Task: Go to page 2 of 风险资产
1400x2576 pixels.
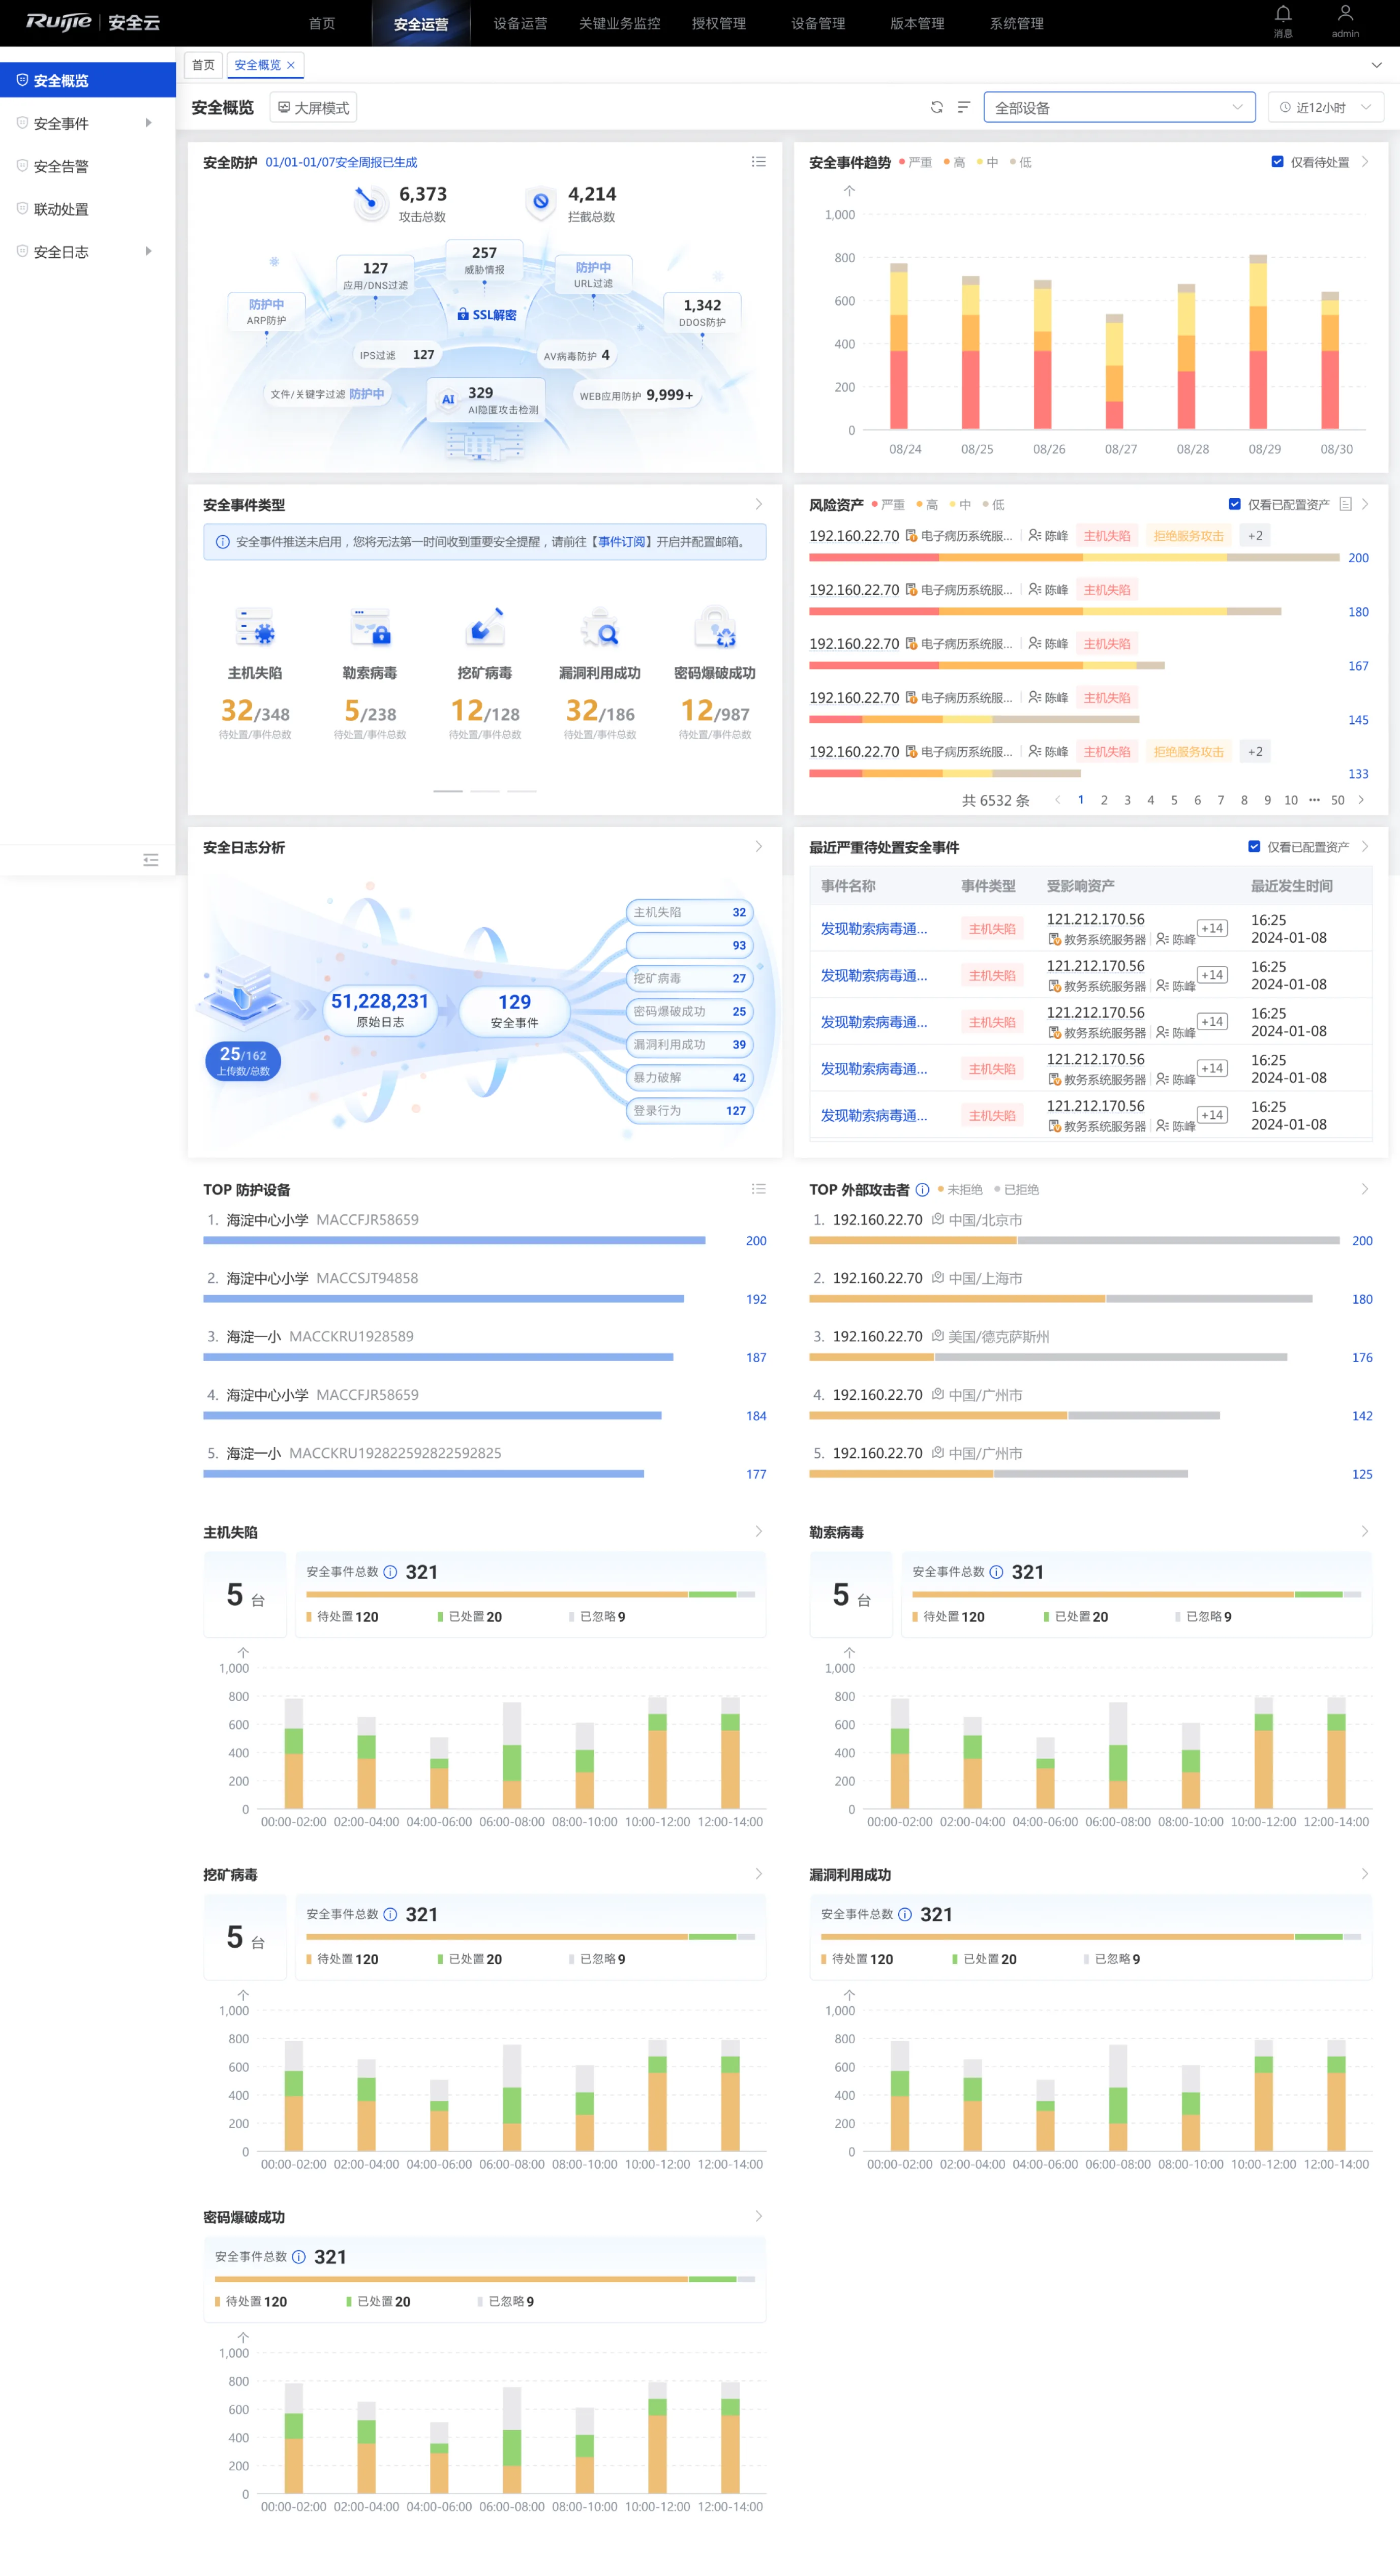Action: click(x=1104, y=800)
